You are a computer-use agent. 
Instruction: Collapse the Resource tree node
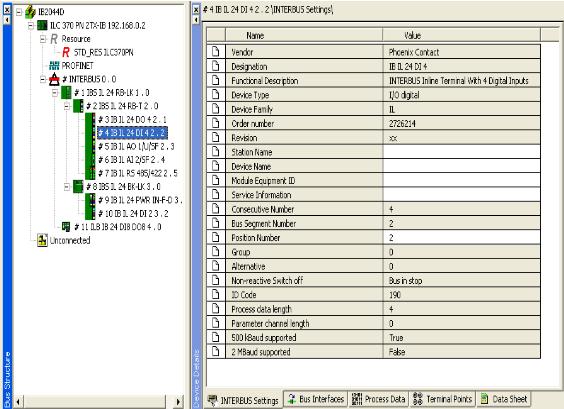[x=43, y=39]
